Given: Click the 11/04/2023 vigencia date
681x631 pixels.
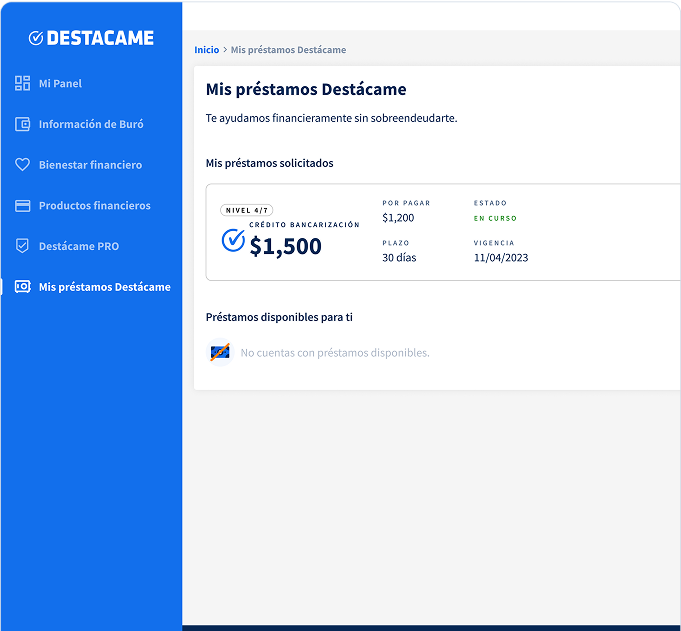Looking at the screenshot, I should click(x=501, y=258).
